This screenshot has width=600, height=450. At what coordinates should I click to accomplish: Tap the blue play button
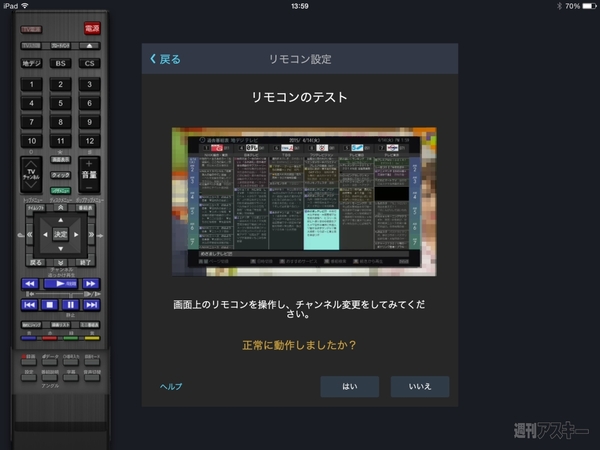point(60,284)
